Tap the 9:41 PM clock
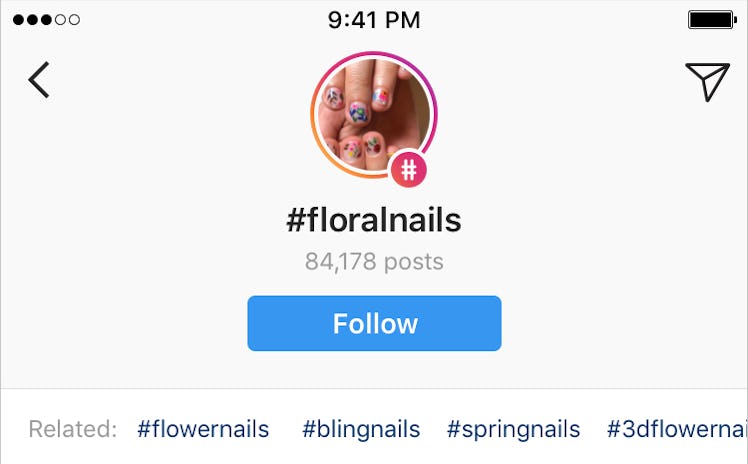 [374, 19]
